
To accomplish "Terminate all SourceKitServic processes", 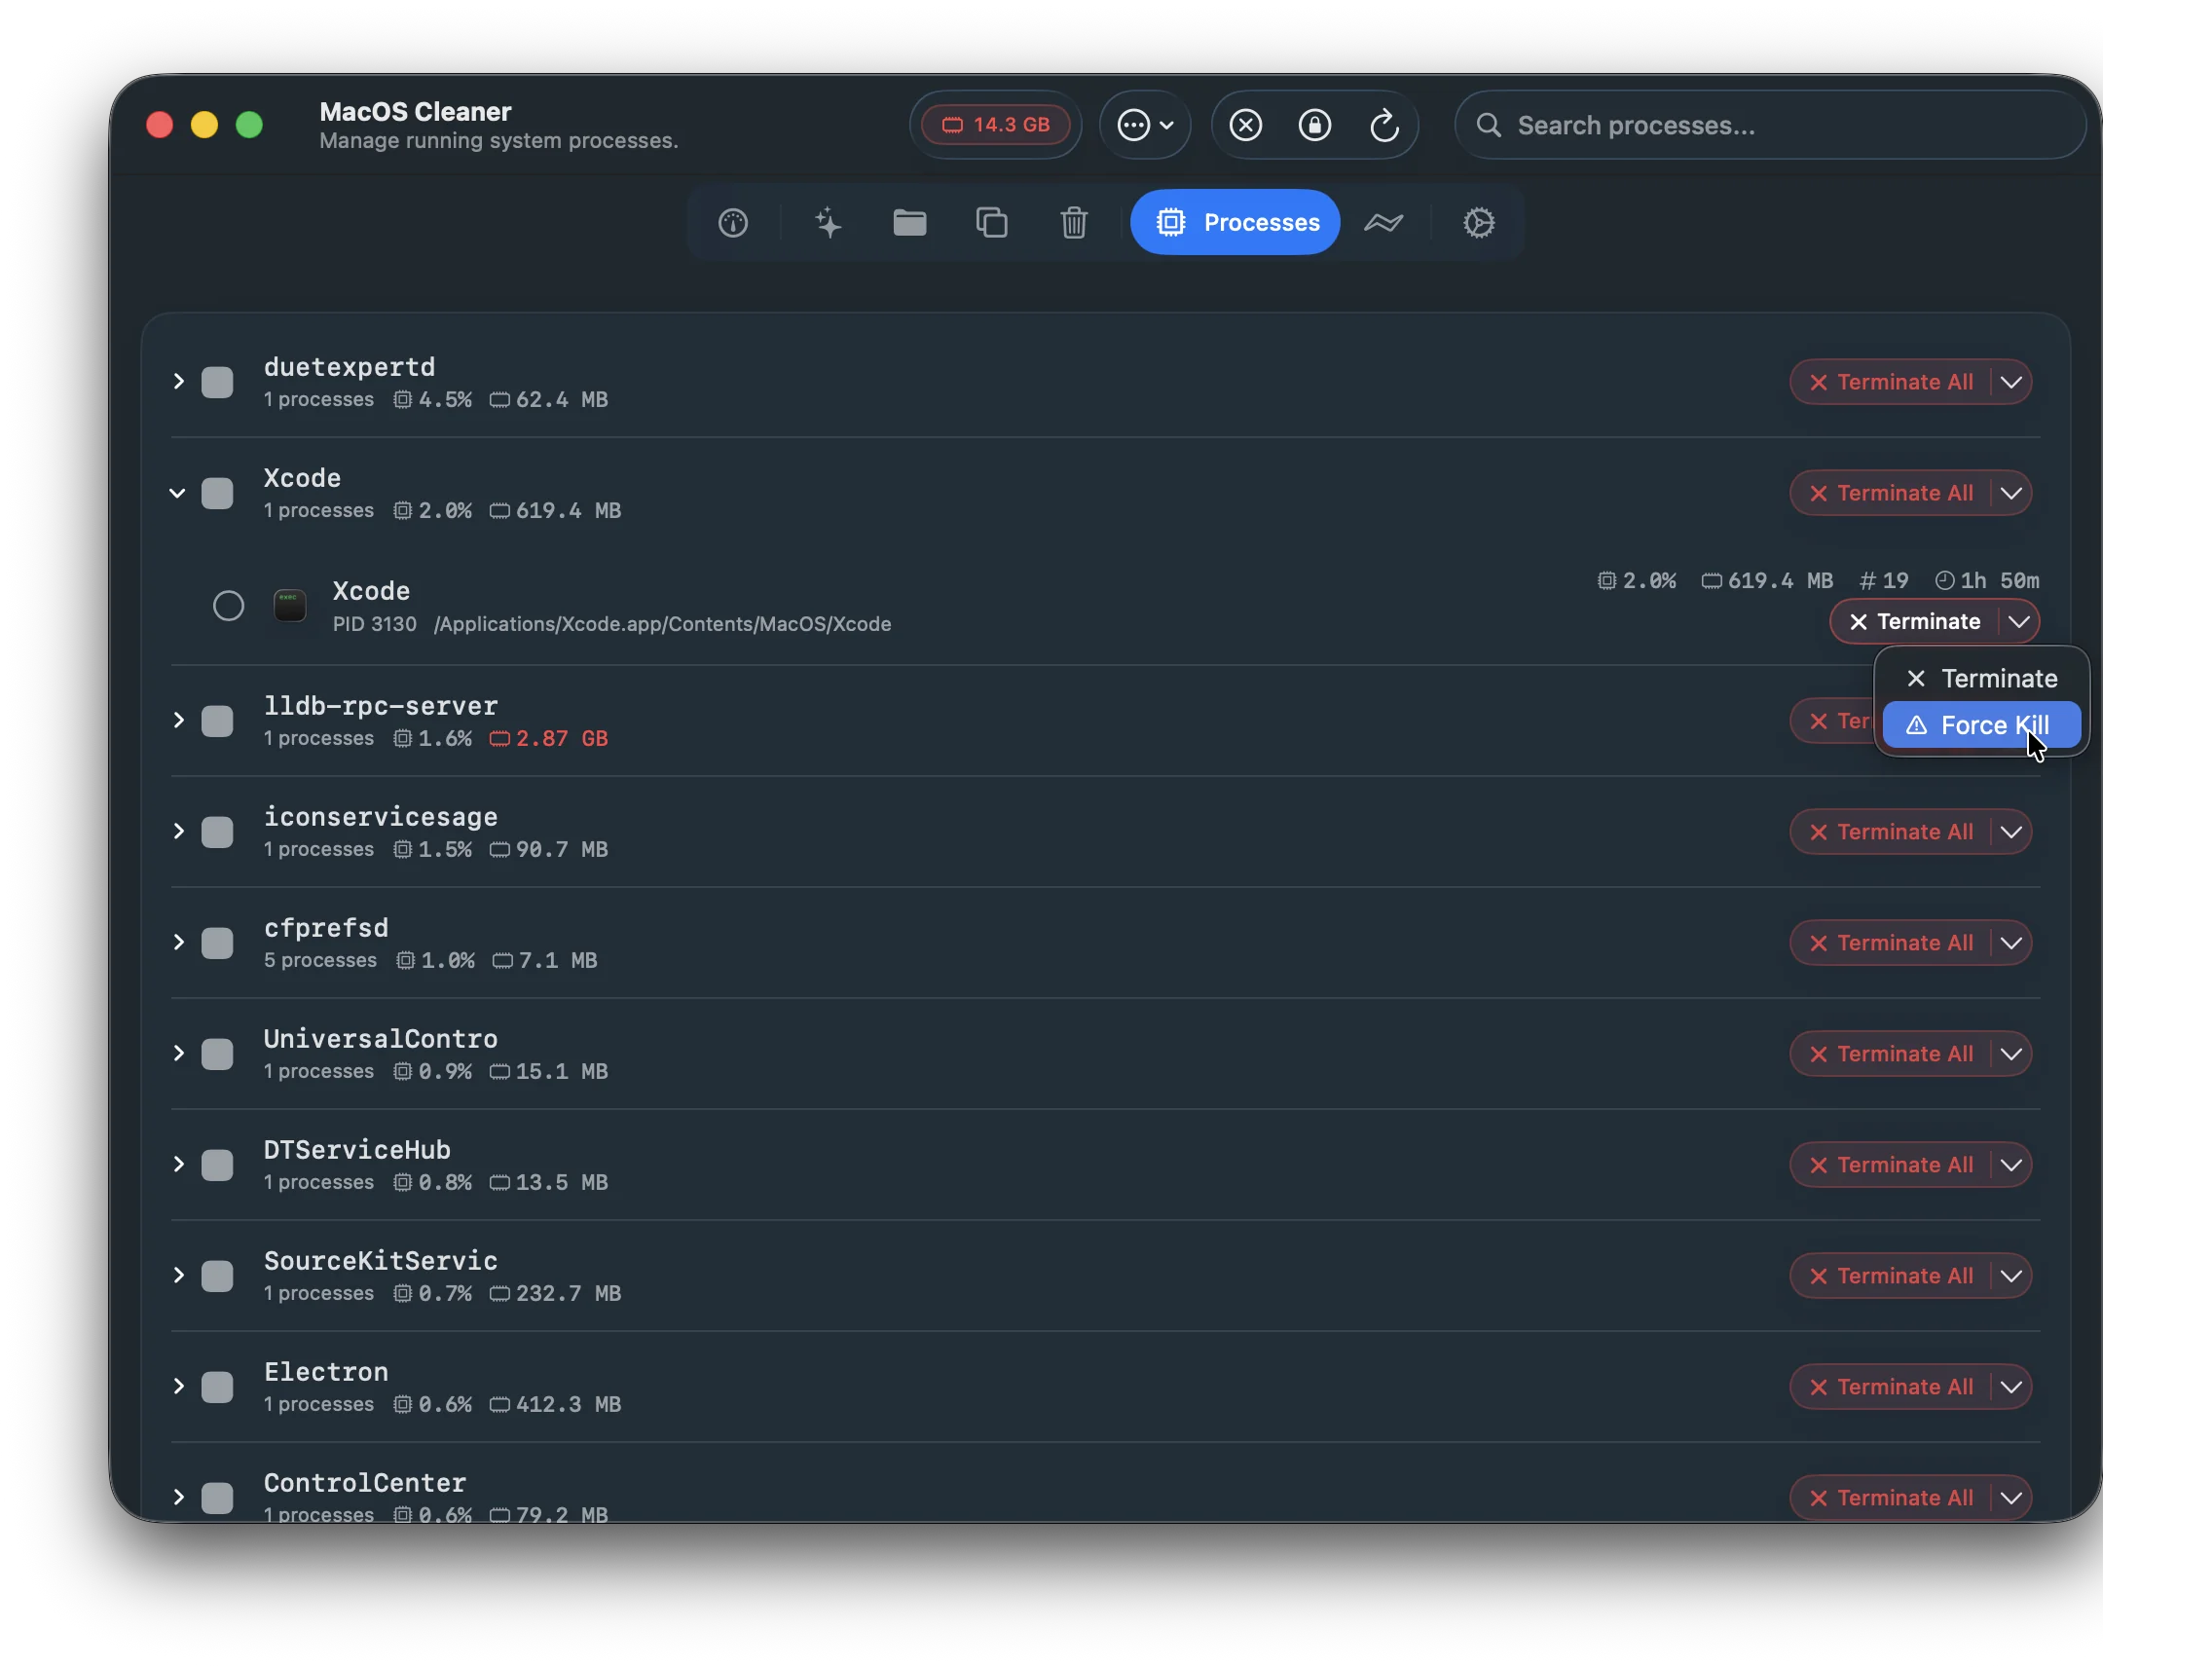I will click(x=1891, y=1276).
